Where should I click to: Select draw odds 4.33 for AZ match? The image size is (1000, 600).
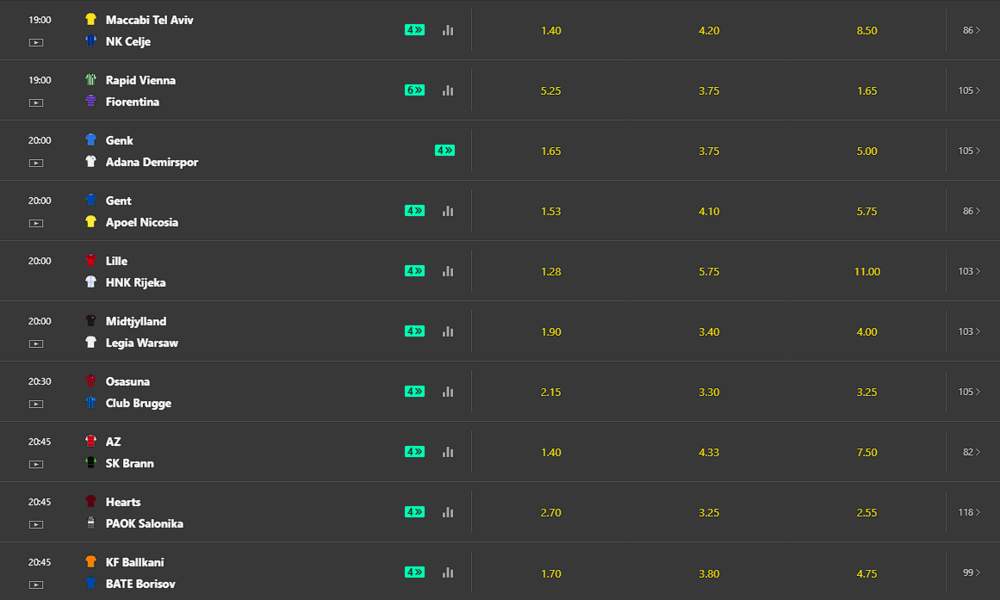click(709, 452)
